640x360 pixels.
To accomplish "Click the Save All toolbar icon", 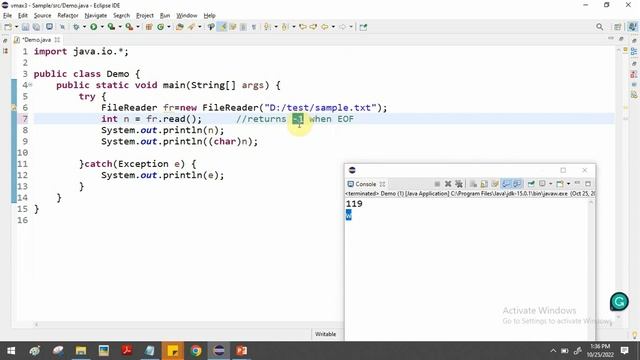I will [x=36, y=27].
